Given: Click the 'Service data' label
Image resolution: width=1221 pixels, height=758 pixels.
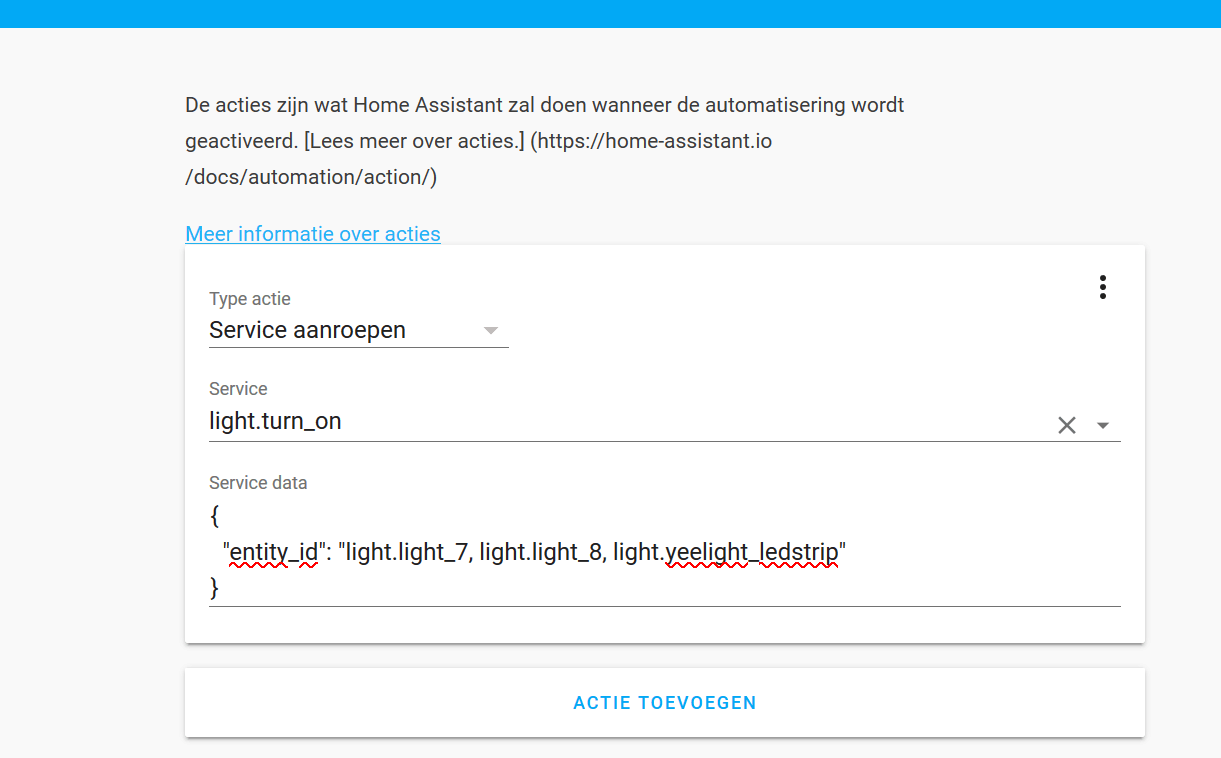Looking at the screenshot, I should (x=258, y=483).
